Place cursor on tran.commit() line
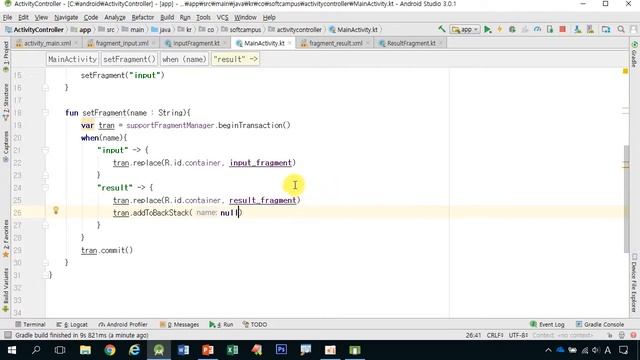 click(107, 250)
